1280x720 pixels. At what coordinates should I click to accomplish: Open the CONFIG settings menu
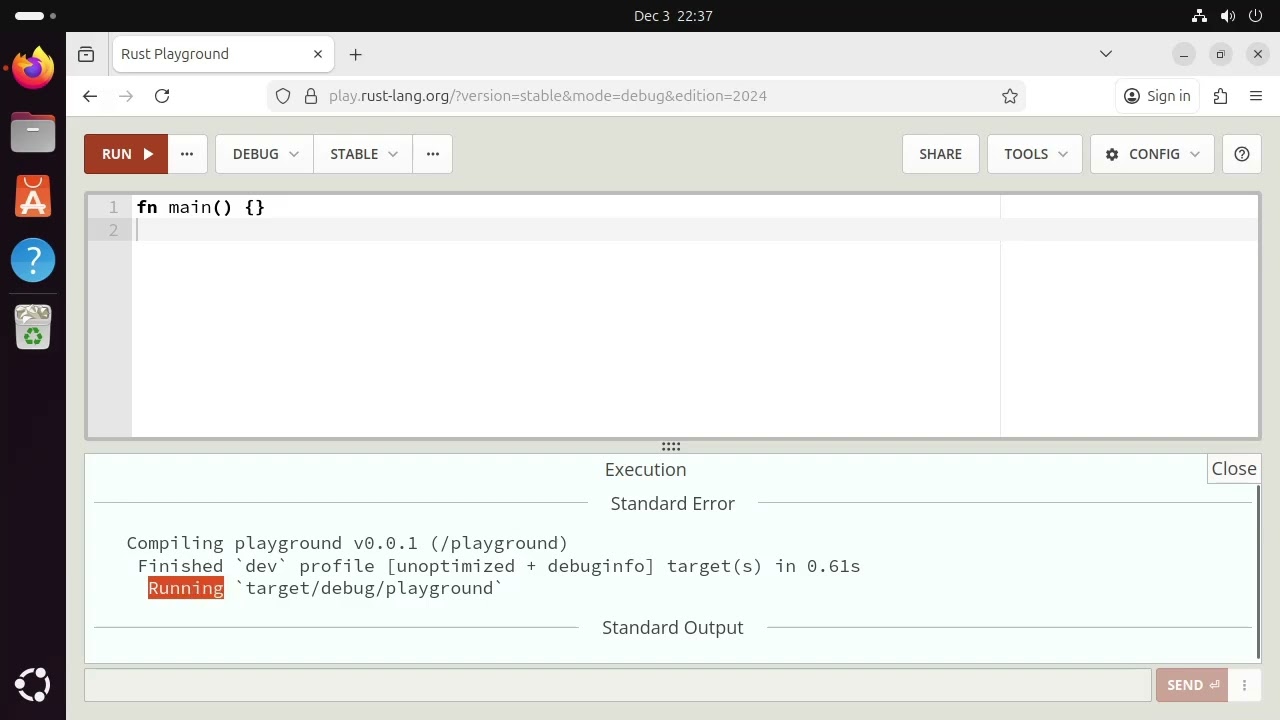pyautogui.click(x=1152, y=154)
